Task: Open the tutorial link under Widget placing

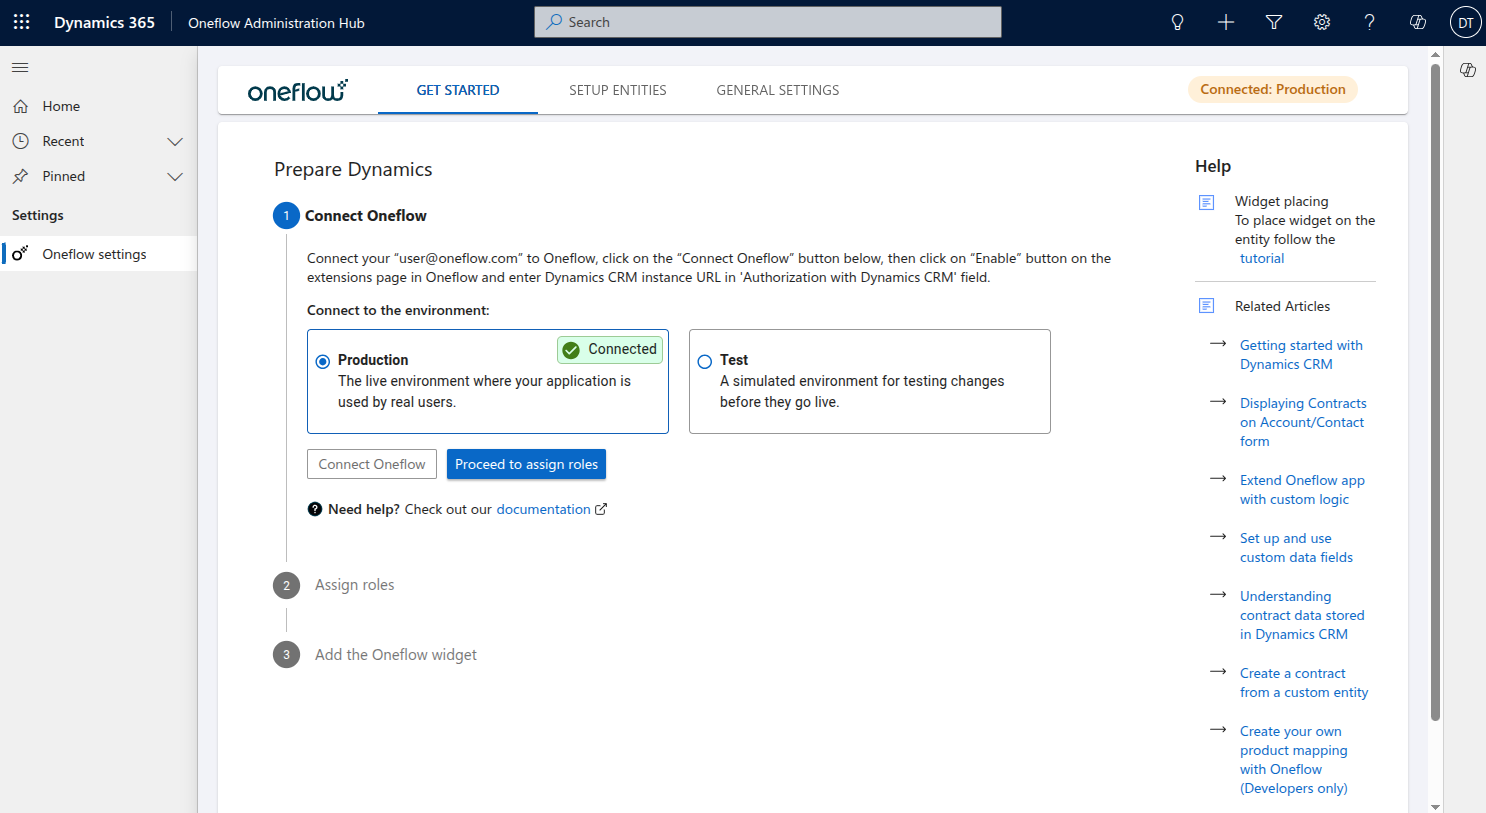Action: point(1262,258)
